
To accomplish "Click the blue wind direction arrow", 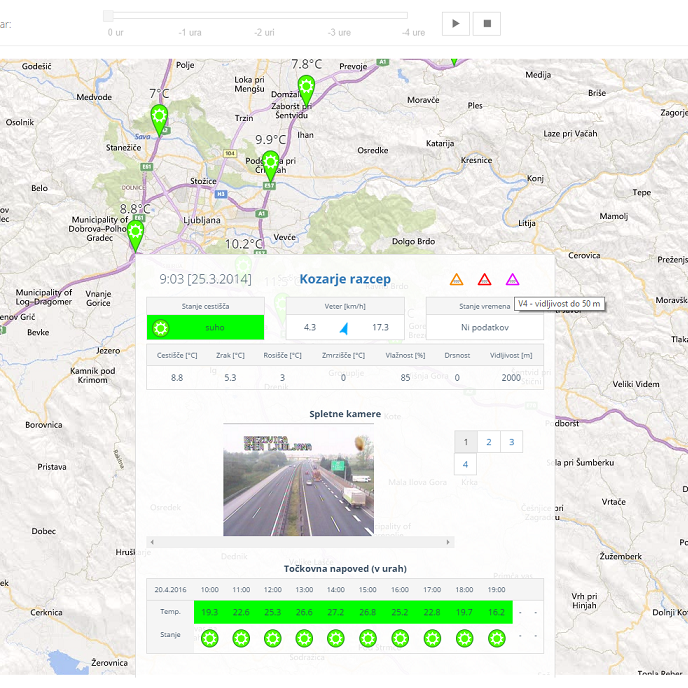I will [x=344, y=328].
